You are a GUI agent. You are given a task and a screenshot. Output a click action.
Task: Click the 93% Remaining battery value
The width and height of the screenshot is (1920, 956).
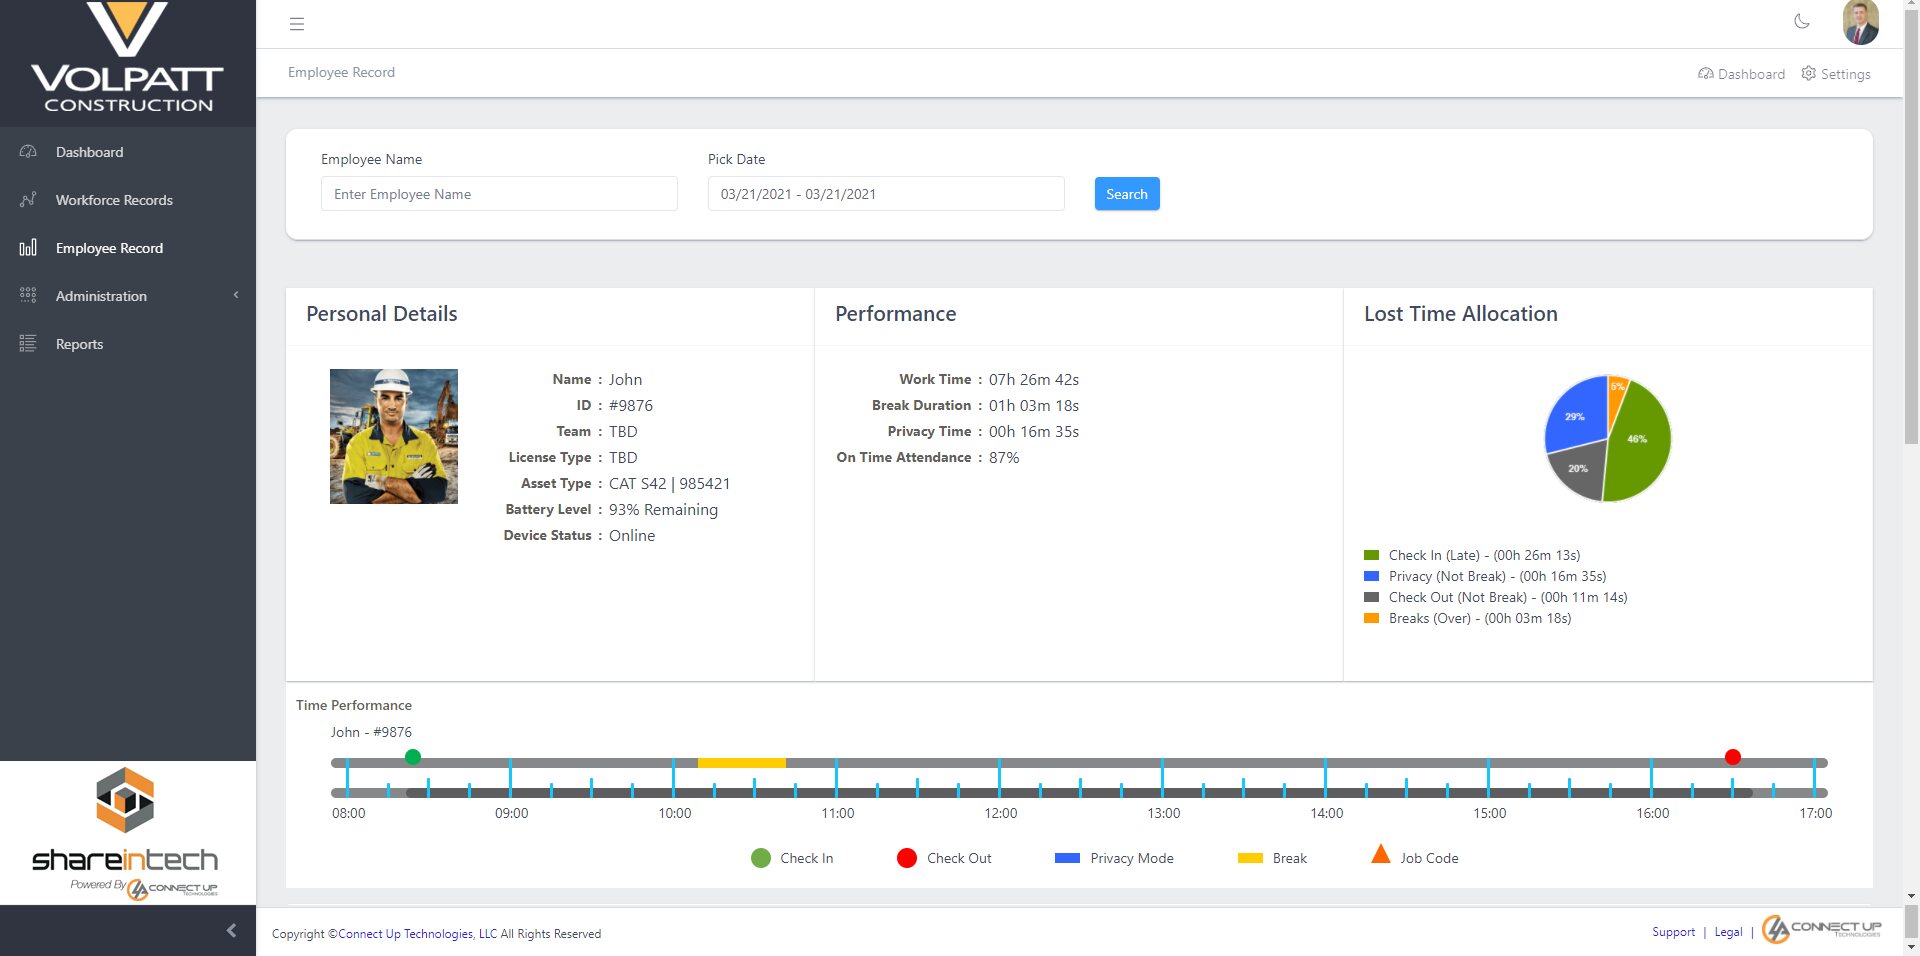[663, 509]
